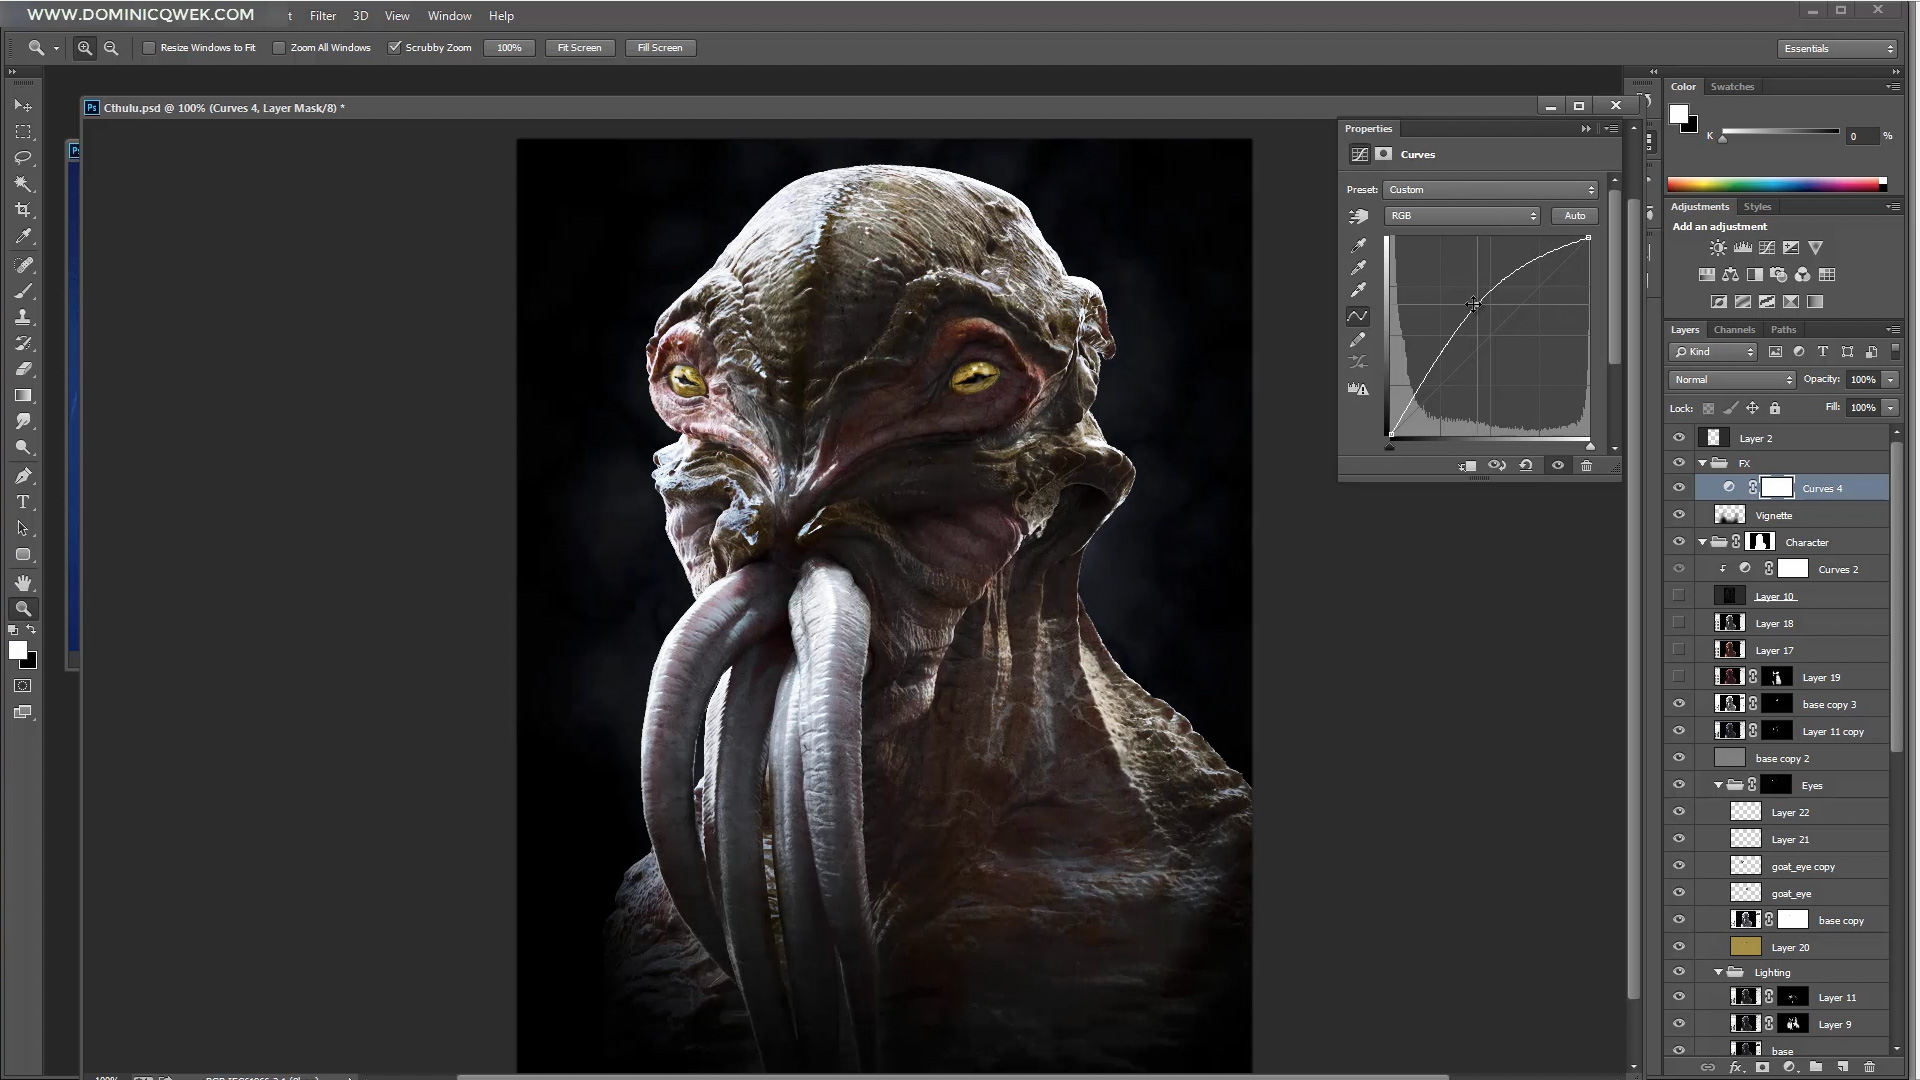
Task: Select the Lasso tool
Action: pos(23,157)
